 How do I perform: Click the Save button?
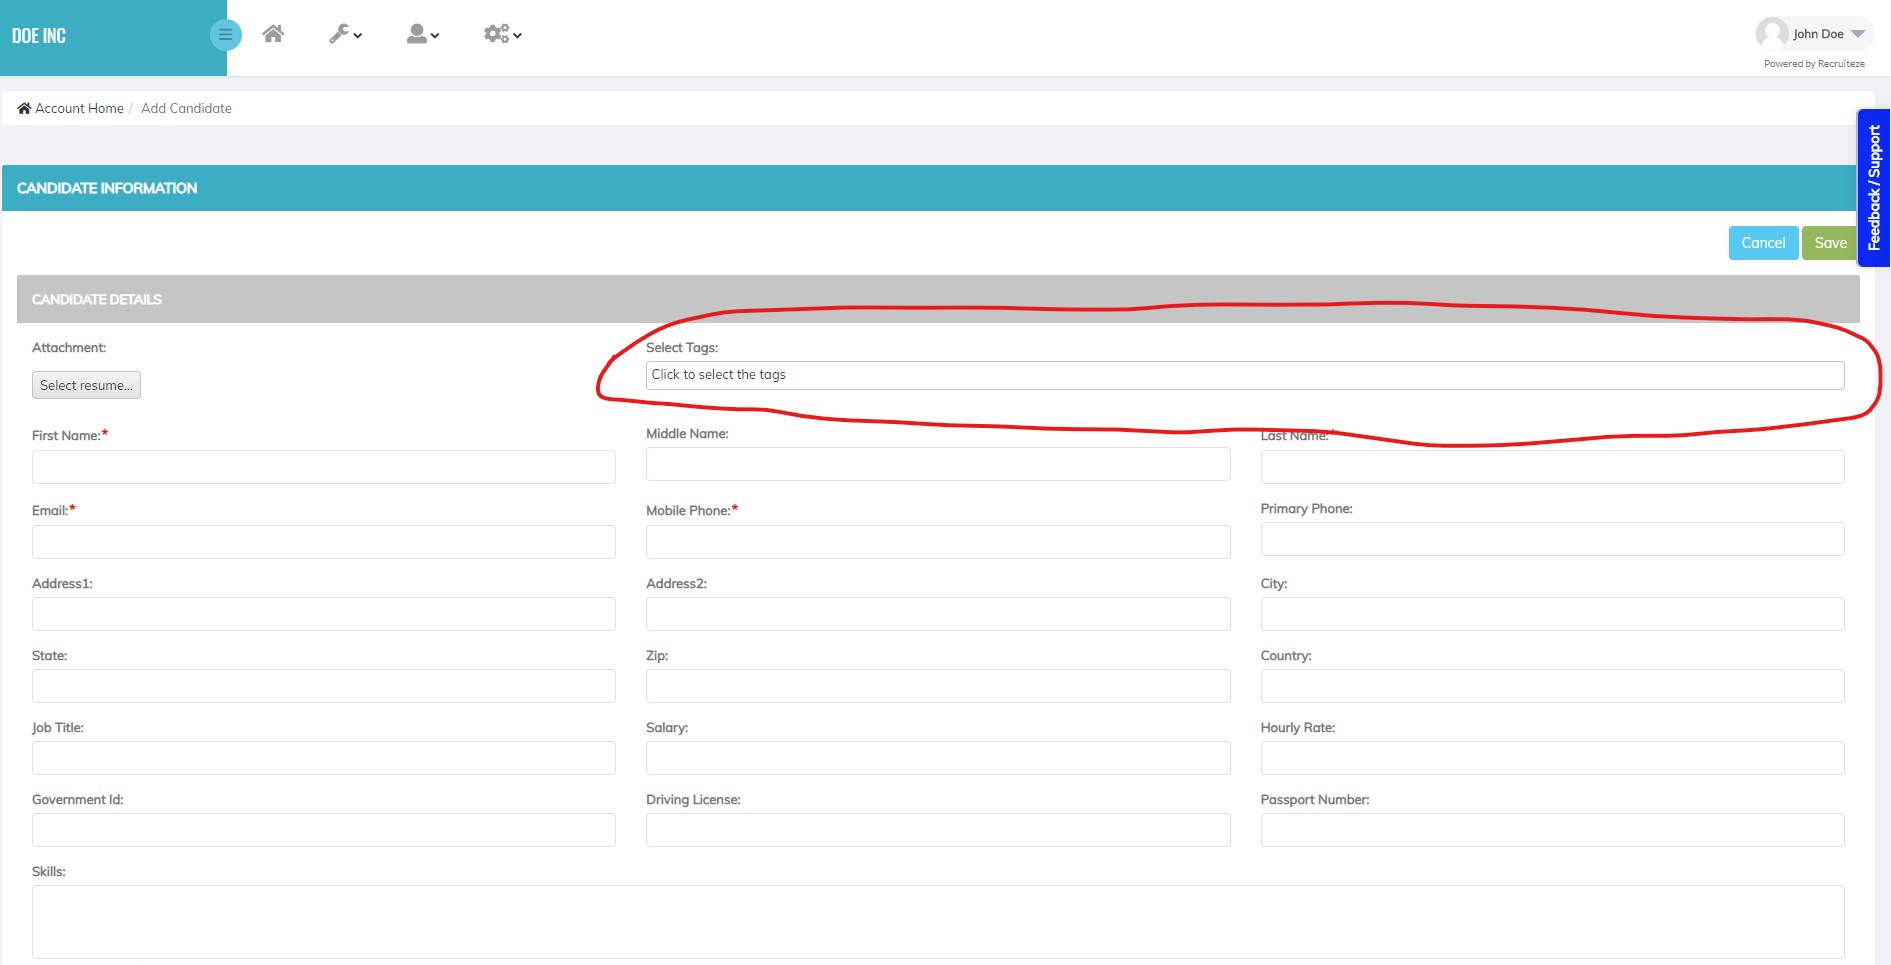click(1830, 242)
